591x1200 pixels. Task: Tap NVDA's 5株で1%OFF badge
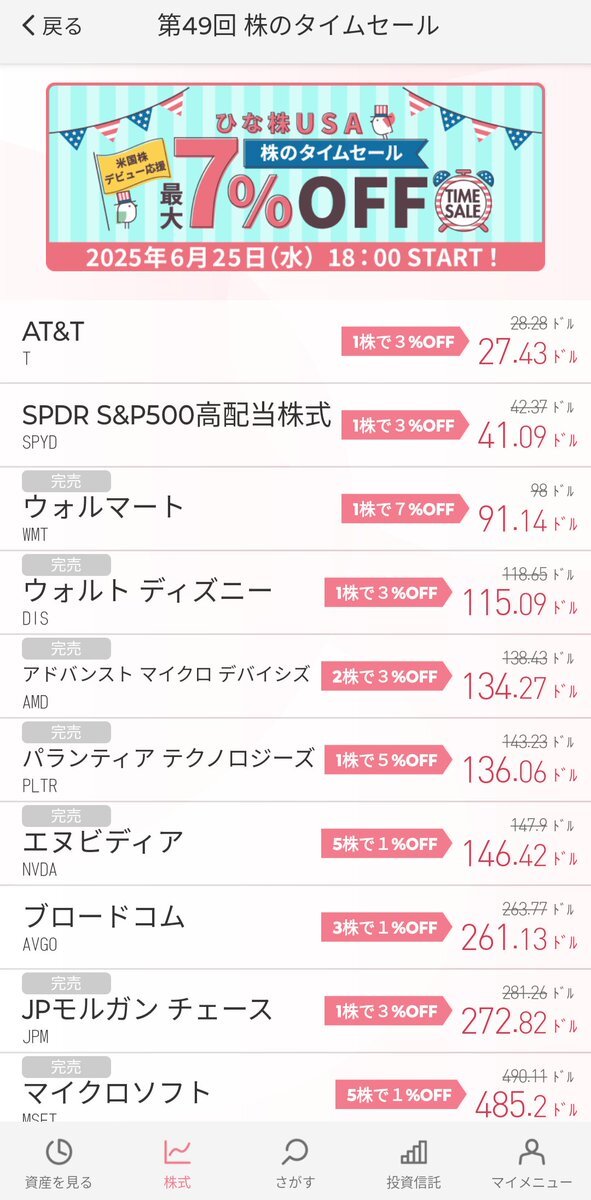[x=385, y=844]
